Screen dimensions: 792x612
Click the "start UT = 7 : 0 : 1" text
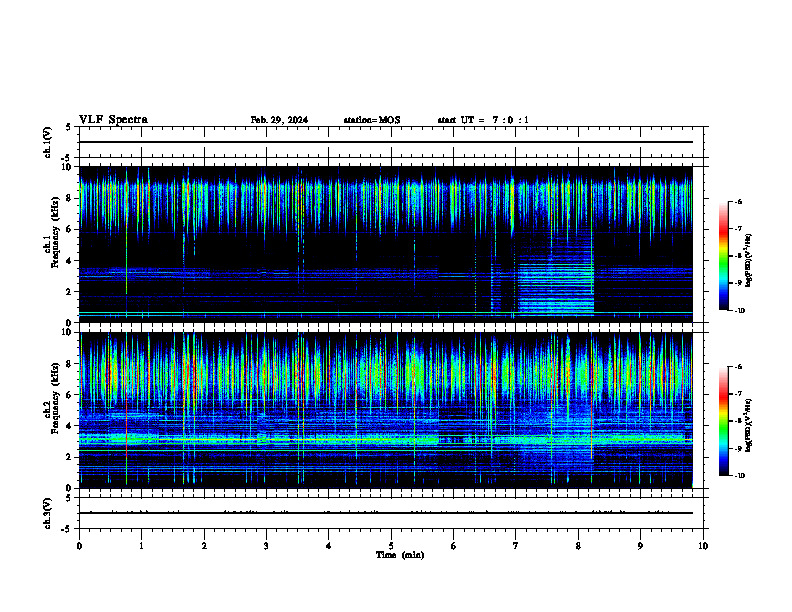click(x=483, y=120)
